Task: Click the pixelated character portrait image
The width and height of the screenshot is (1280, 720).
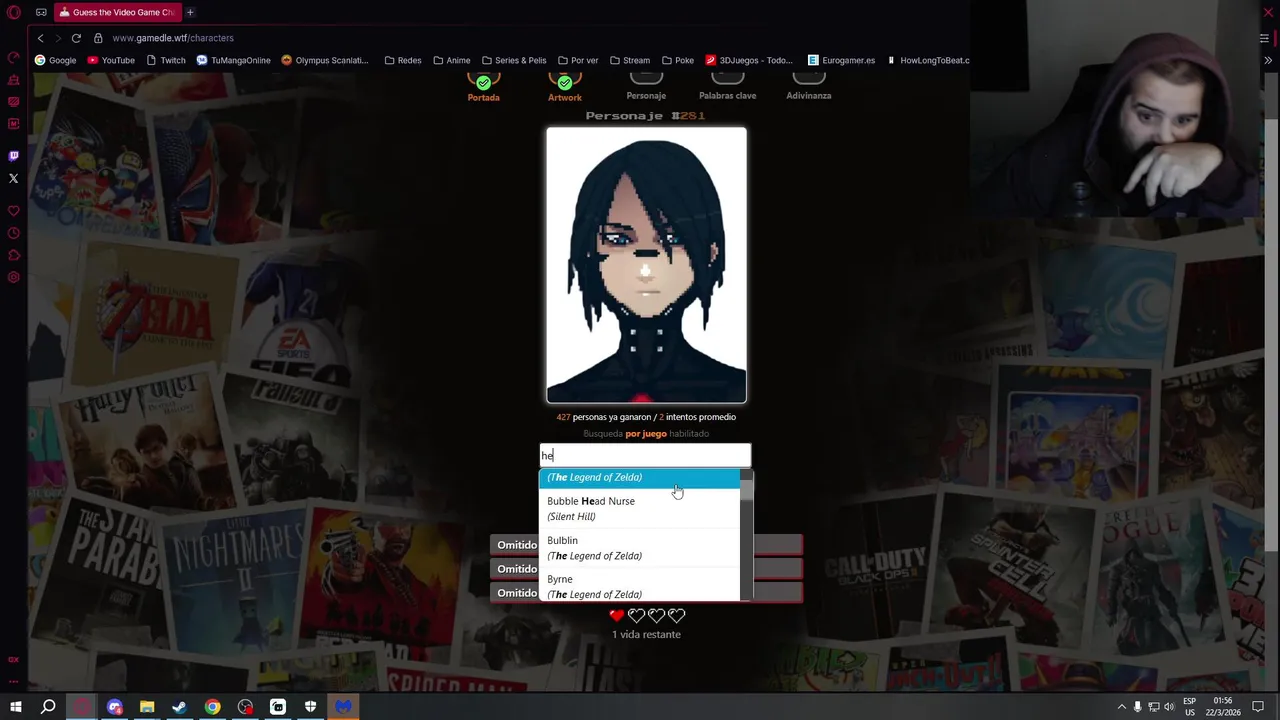Action: [x=646, y=265]
